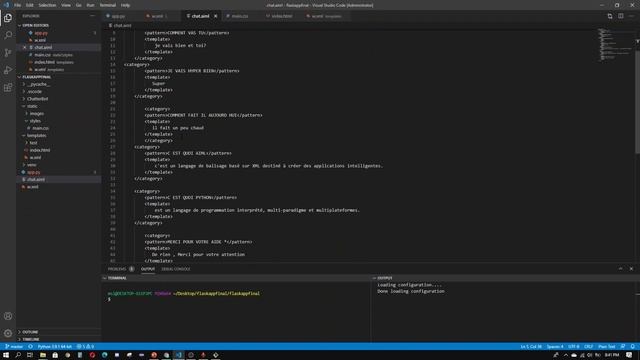The width and height of the screenshot is (640, 360).
Task: Open the Terminal menu
Action: tap(108, 5)
